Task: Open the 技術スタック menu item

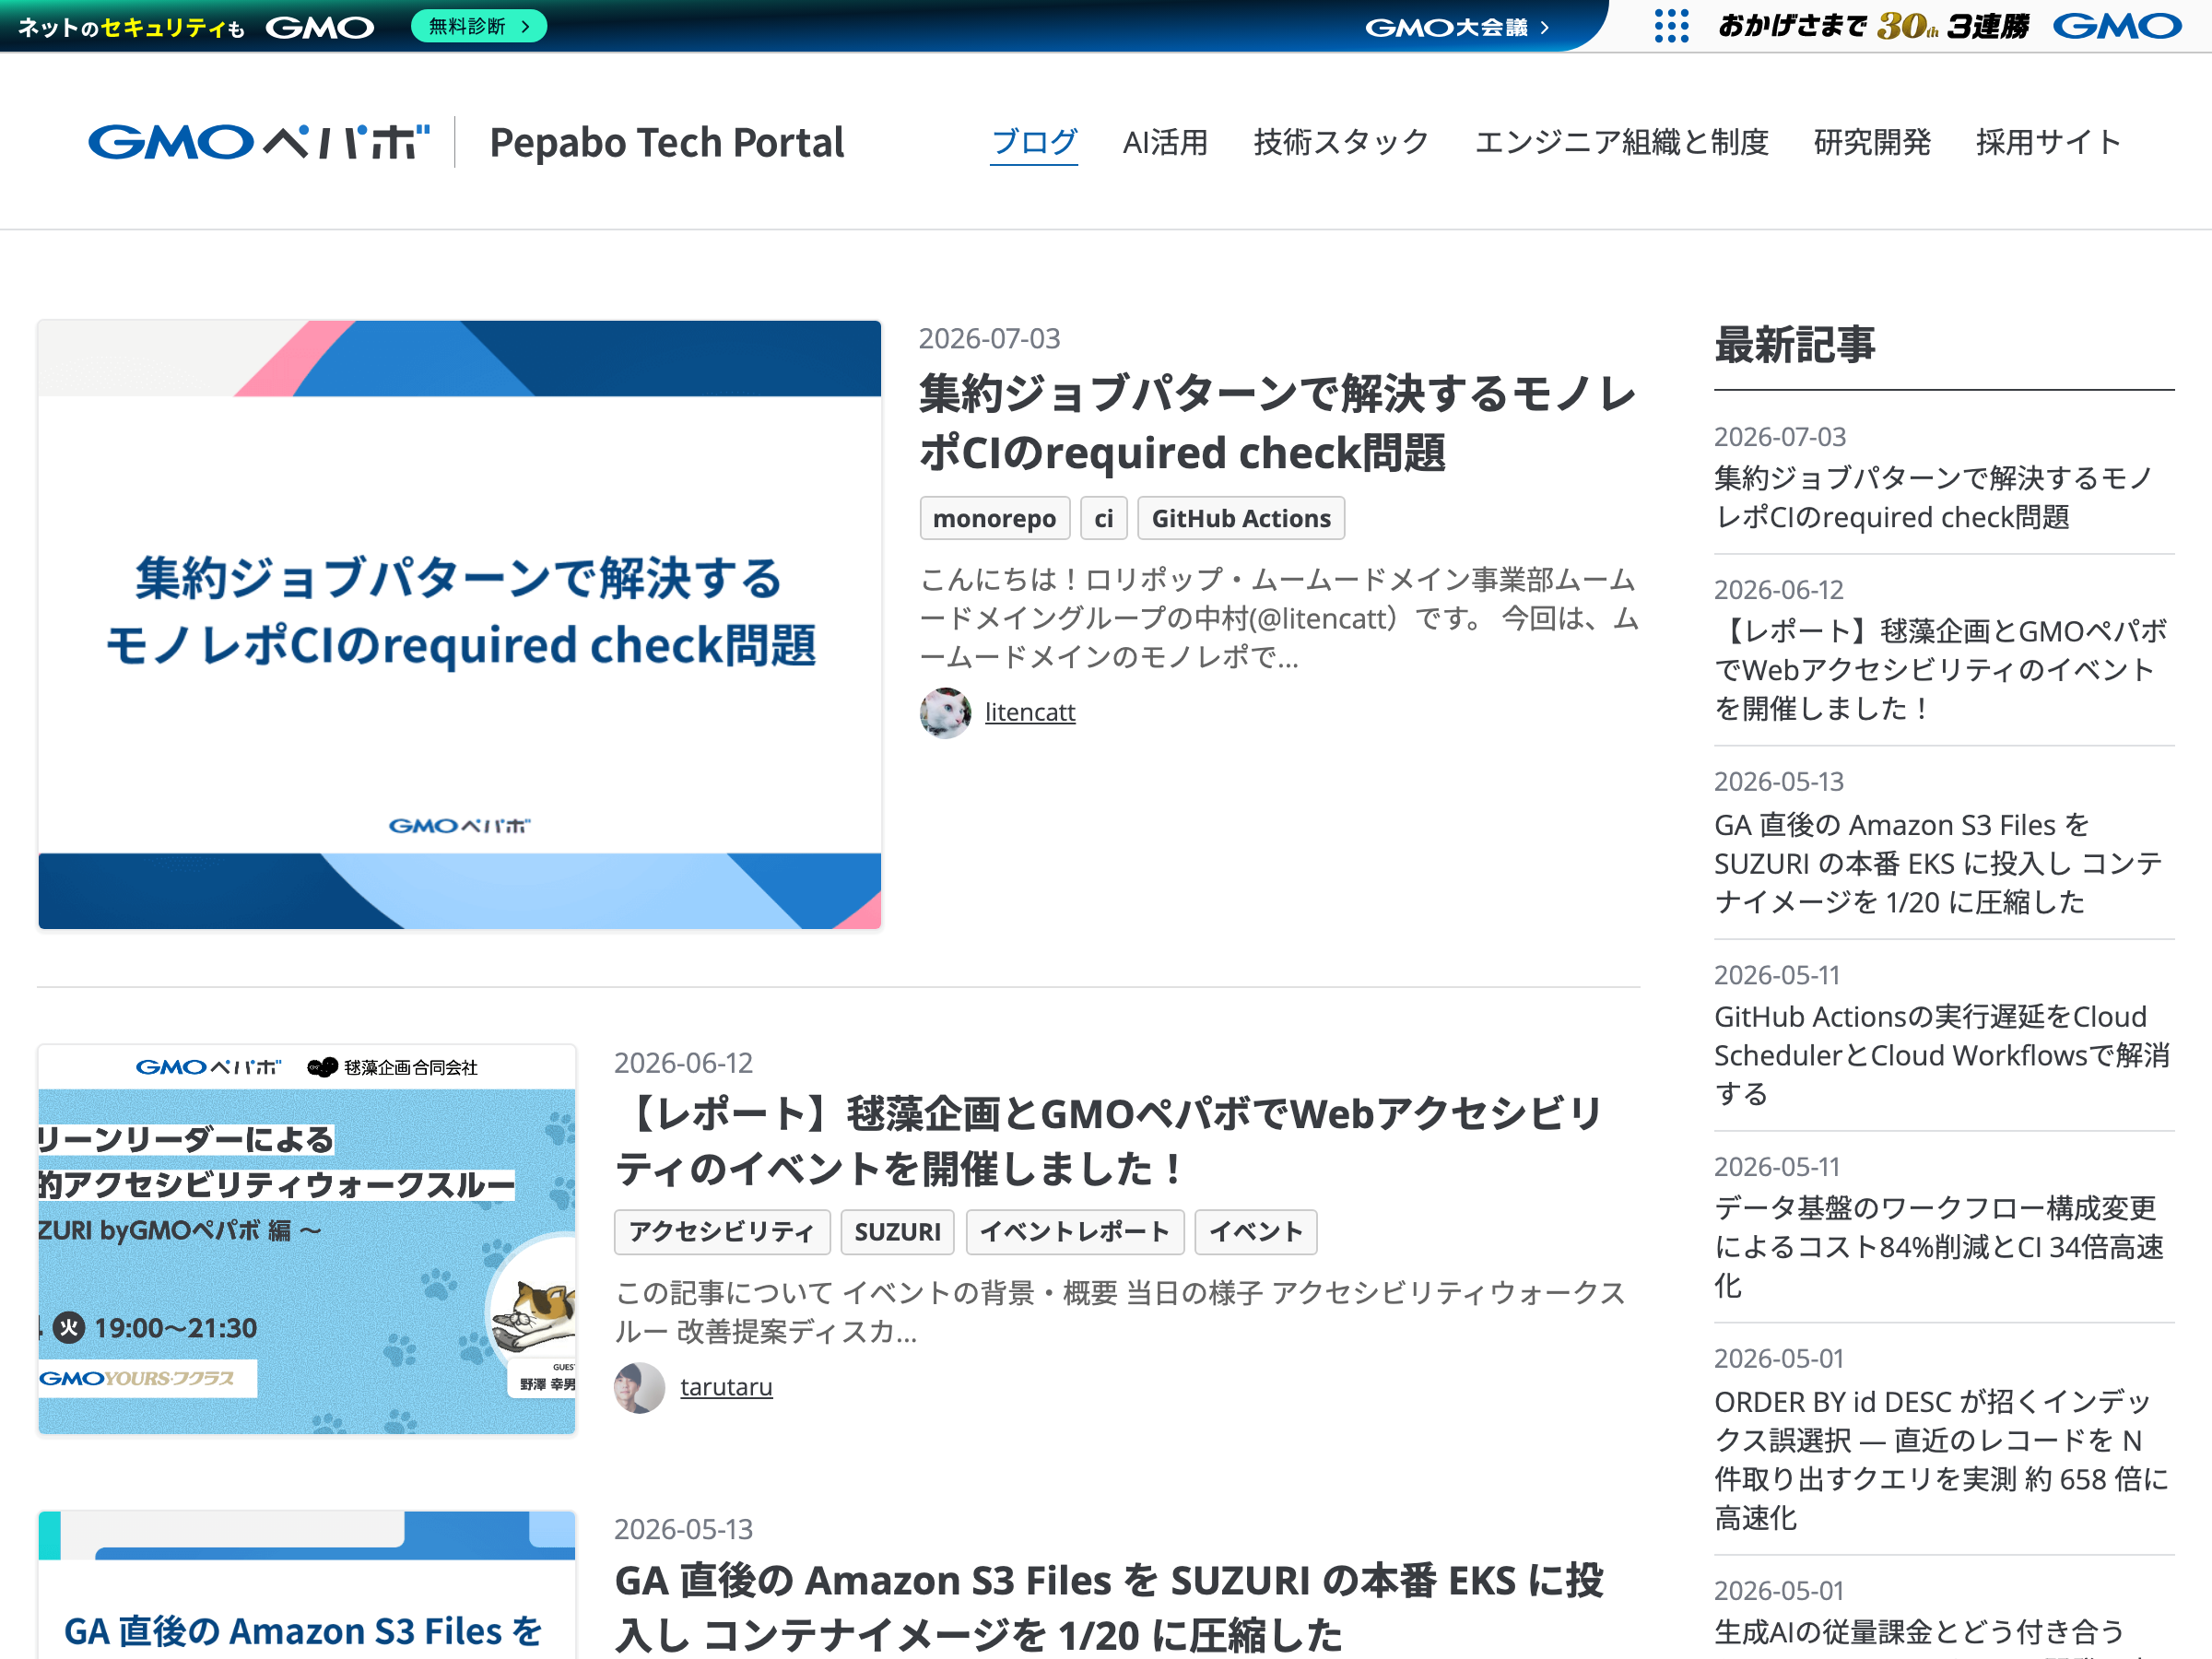Action: pyautogui.click(x=1341, y=142)
